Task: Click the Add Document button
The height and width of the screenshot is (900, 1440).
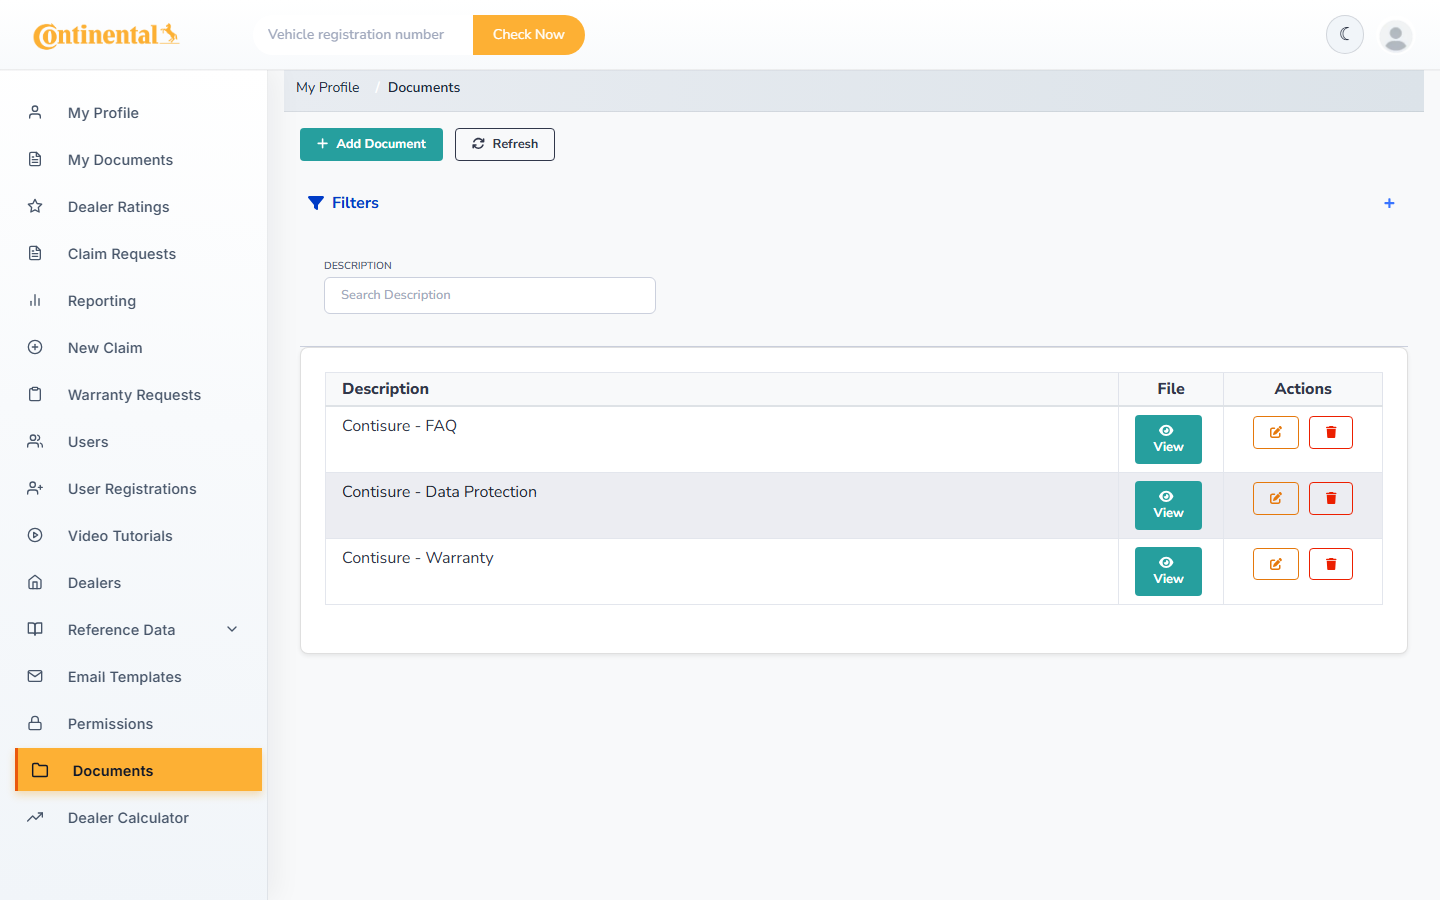Action: 371,144
